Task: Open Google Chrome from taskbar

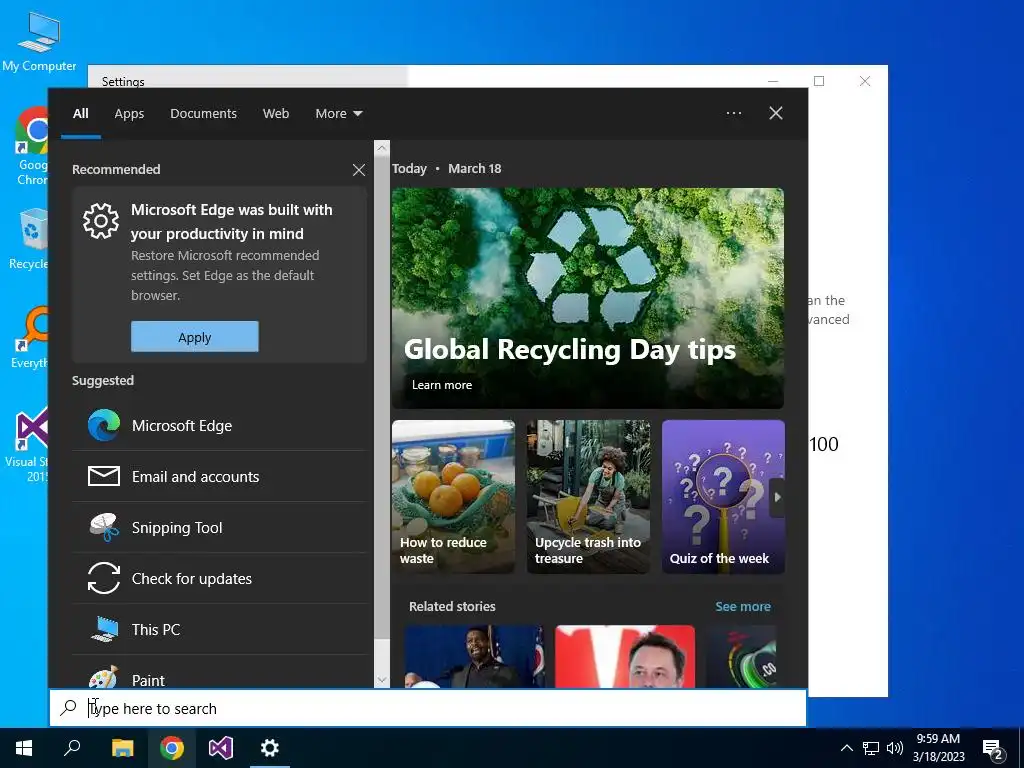Action: point(172,748)
